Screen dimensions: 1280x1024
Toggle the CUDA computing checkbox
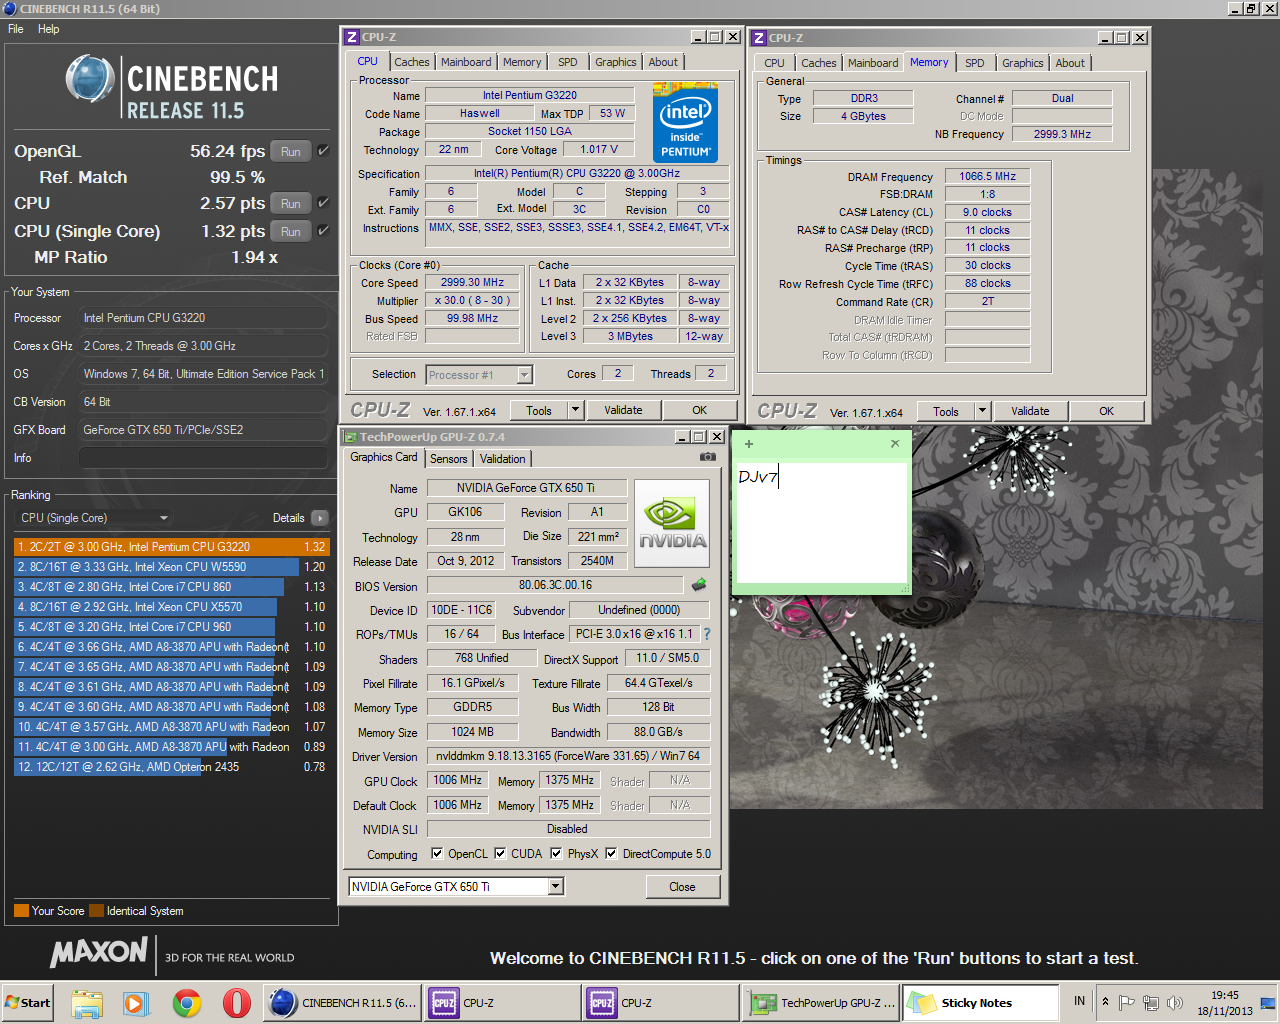click(x=500, y=854)
